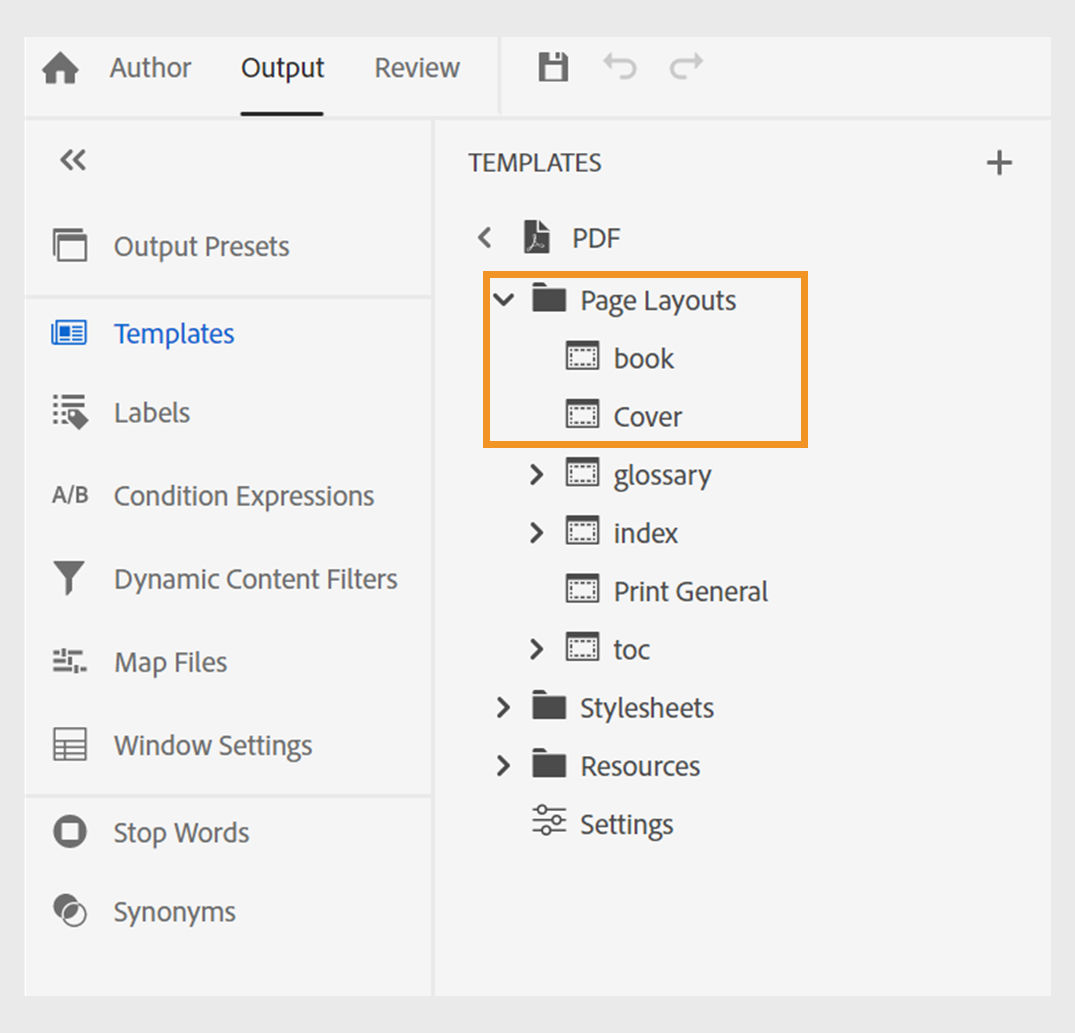This screenshot has height=1033, width=1075.
Task: Open the Settings item in the template tree
Action: coord(626,823)
